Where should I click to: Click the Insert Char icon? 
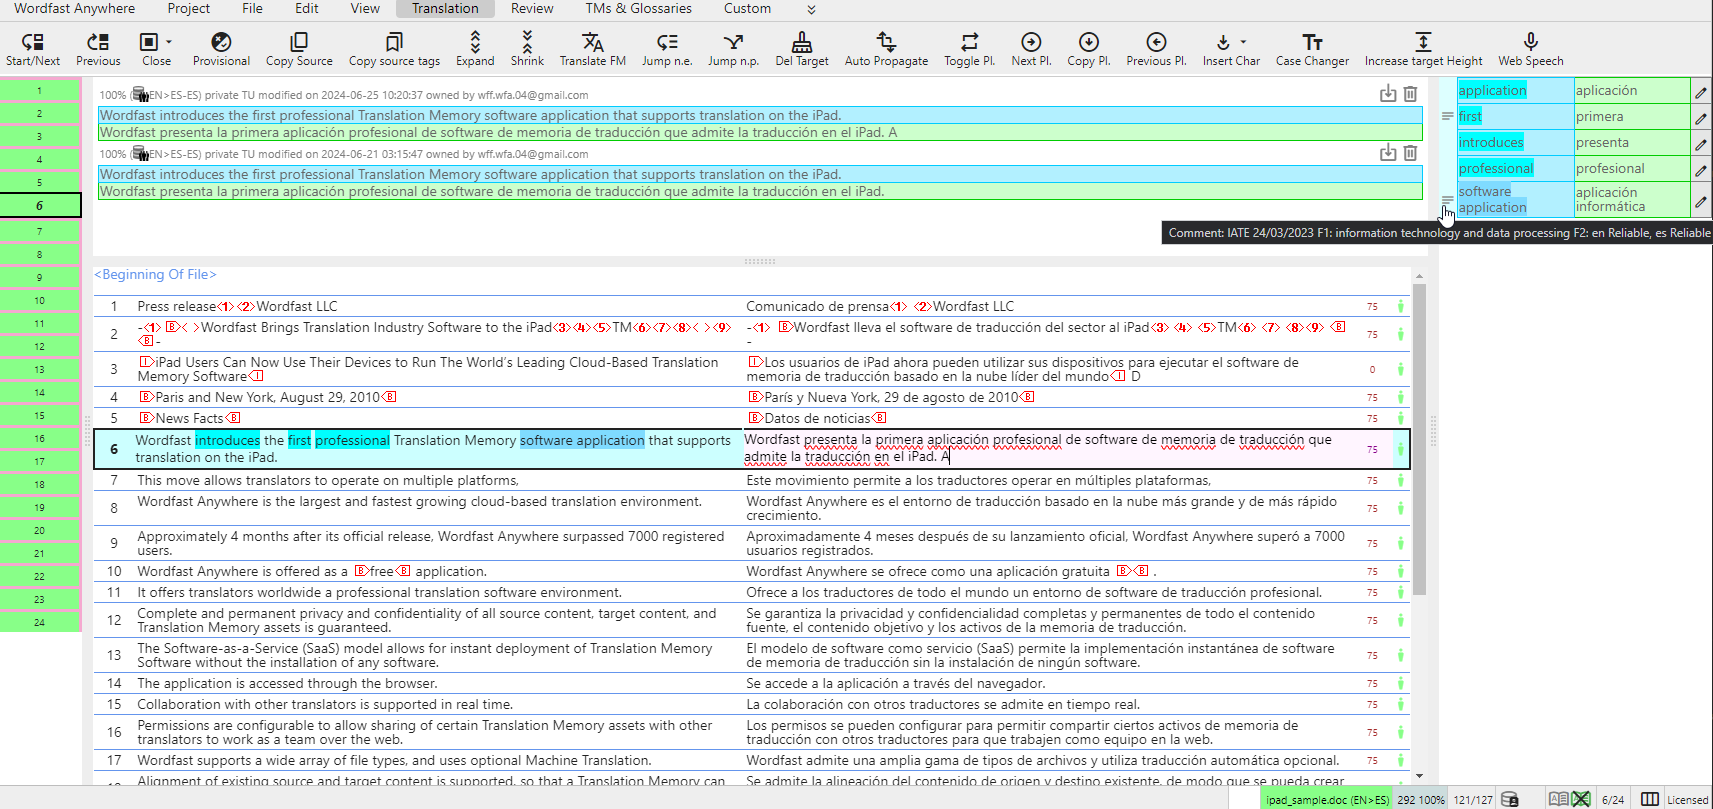(1223, 42)
